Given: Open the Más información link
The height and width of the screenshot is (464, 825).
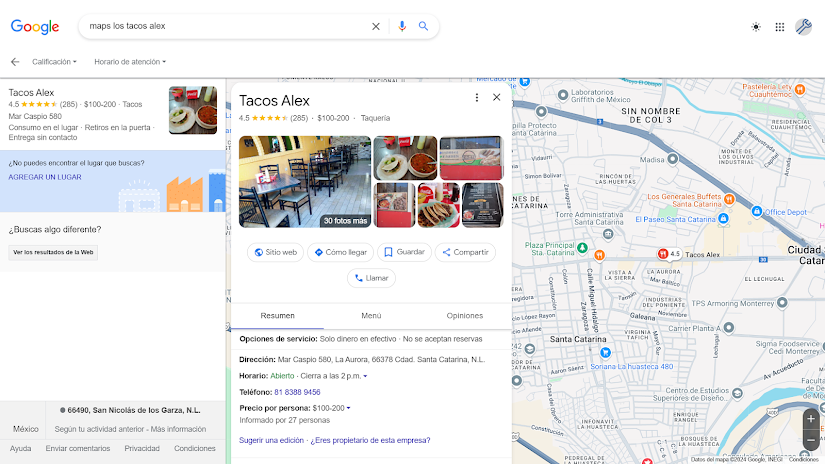Looking at the screenshot, I should pyautogui.click(x=178, y=429).
